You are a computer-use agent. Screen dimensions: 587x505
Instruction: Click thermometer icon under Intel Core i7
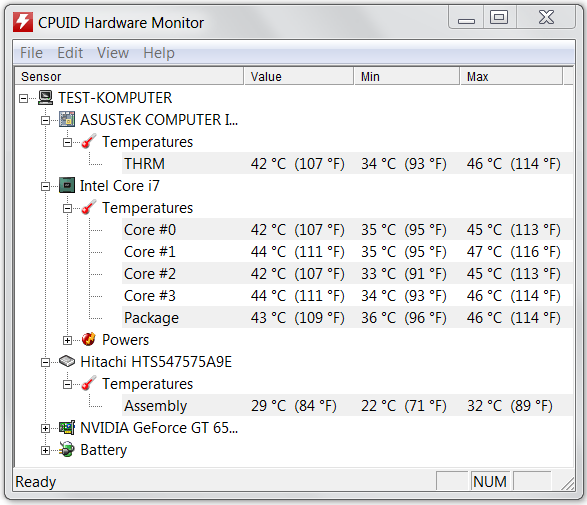[89, 207]
